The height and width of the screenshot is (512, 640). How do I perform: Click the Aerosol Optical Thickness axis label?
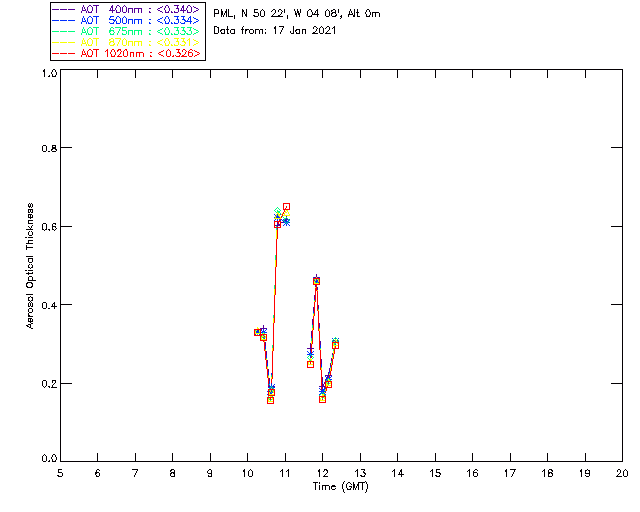click(x=29, y=266)
